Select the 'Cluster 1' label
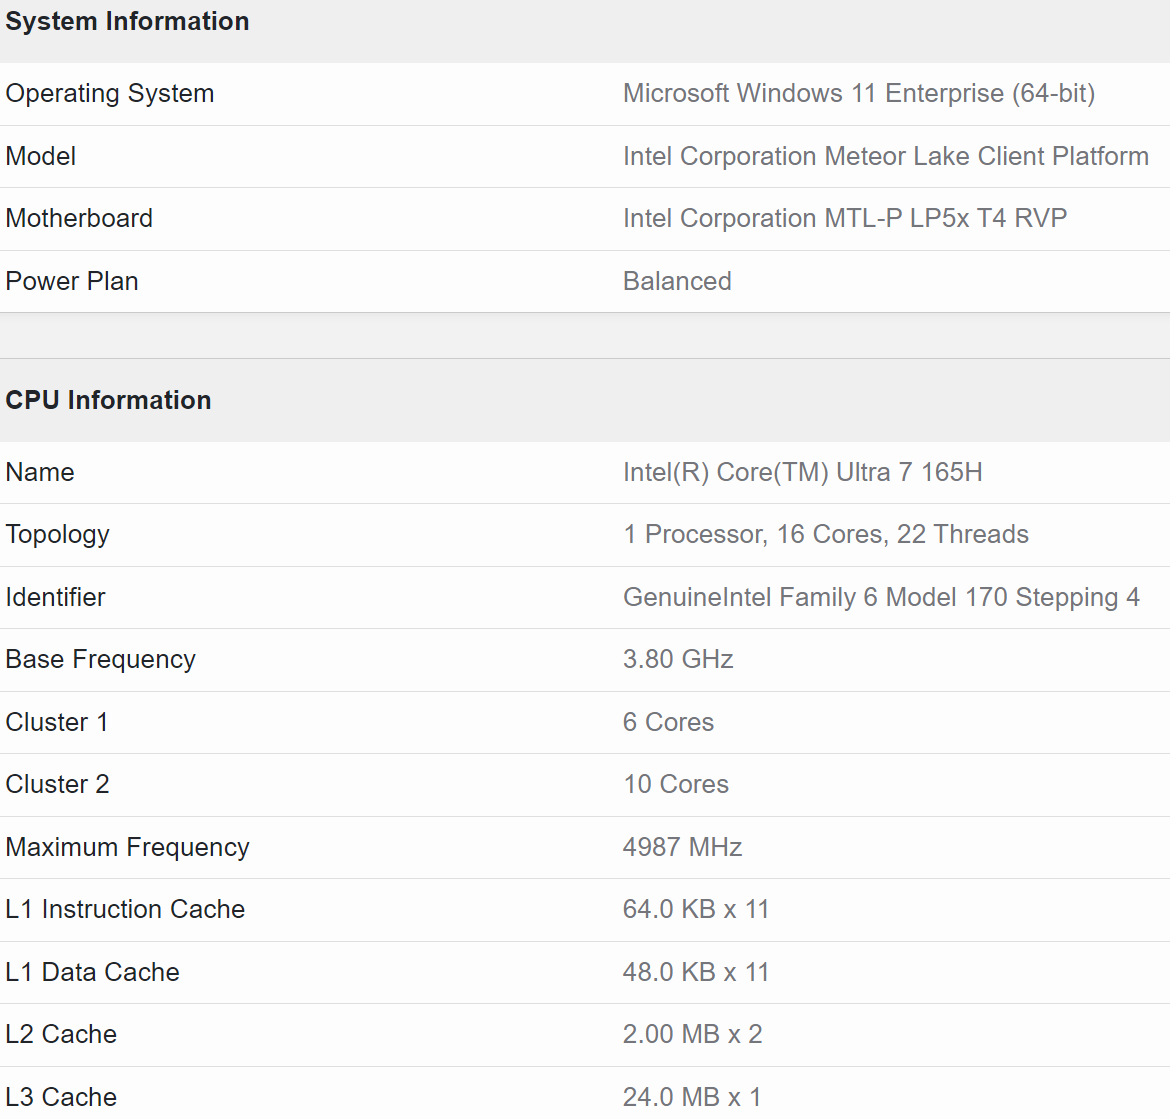1170x1119 pixels. (x=57, y=722)
